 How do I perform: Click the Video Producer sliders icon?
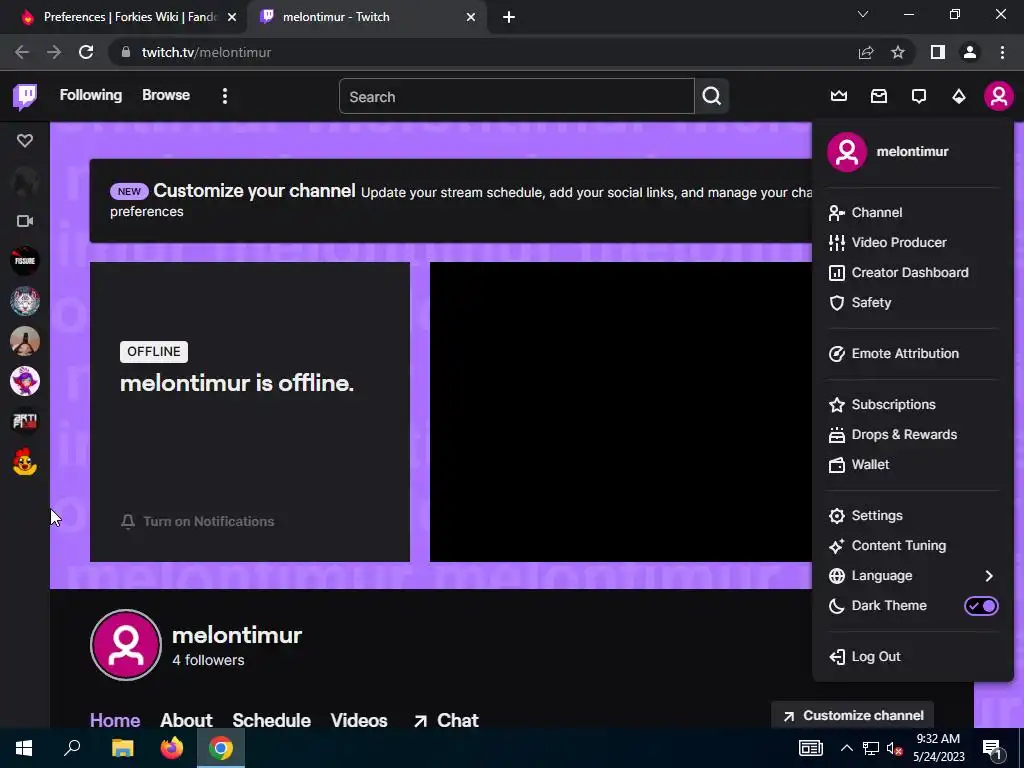[837, 242]
